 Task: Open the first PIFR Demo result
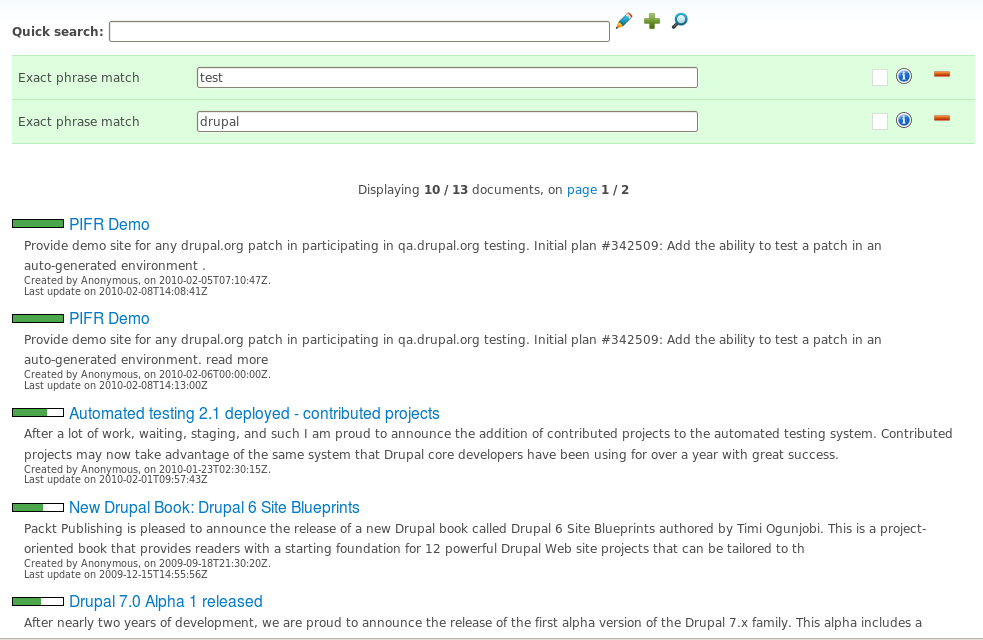(109, 223)
